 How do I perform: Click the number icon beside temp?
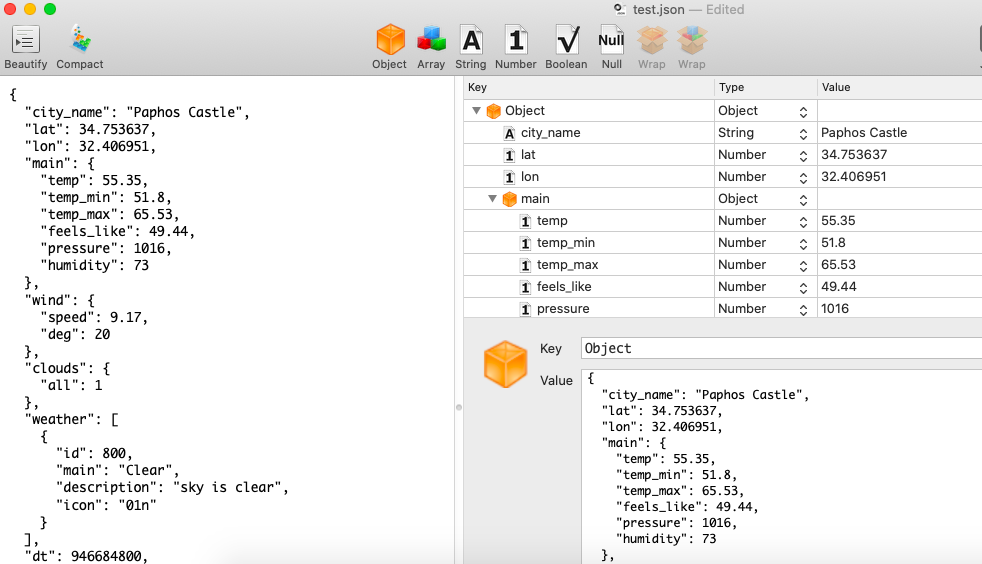pos(525,221)
